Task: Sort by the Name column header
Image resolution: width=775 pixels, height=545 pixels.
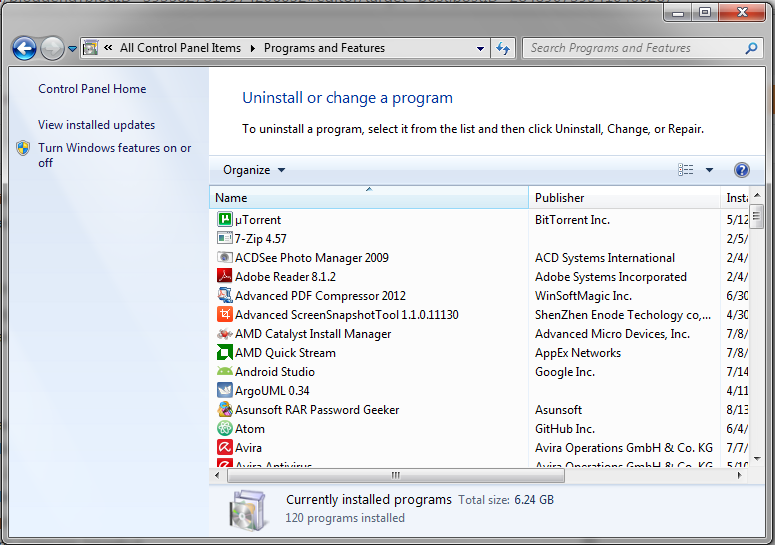Action: 369,198
